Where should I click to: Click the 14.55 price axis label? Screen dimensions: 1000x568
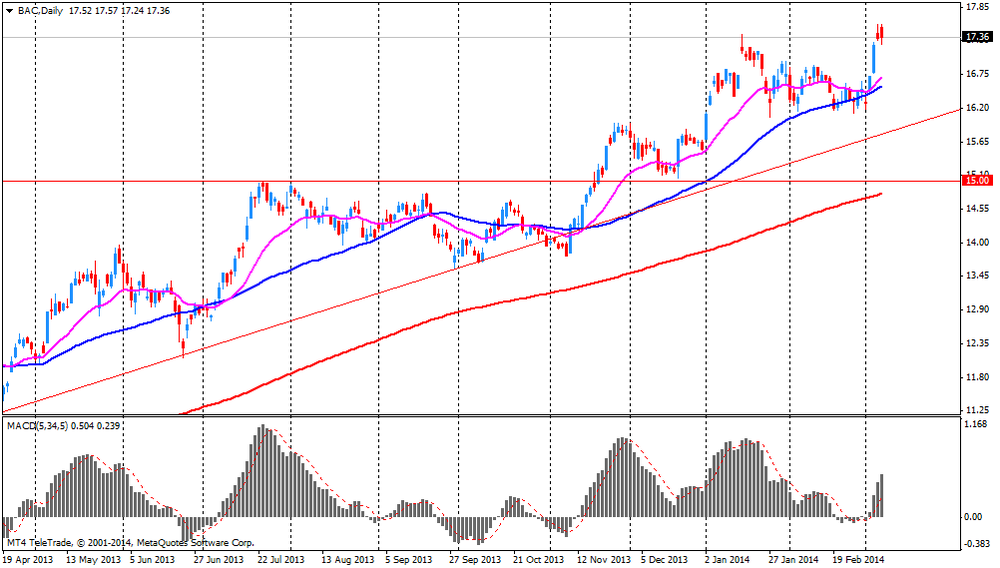point(977,208)
